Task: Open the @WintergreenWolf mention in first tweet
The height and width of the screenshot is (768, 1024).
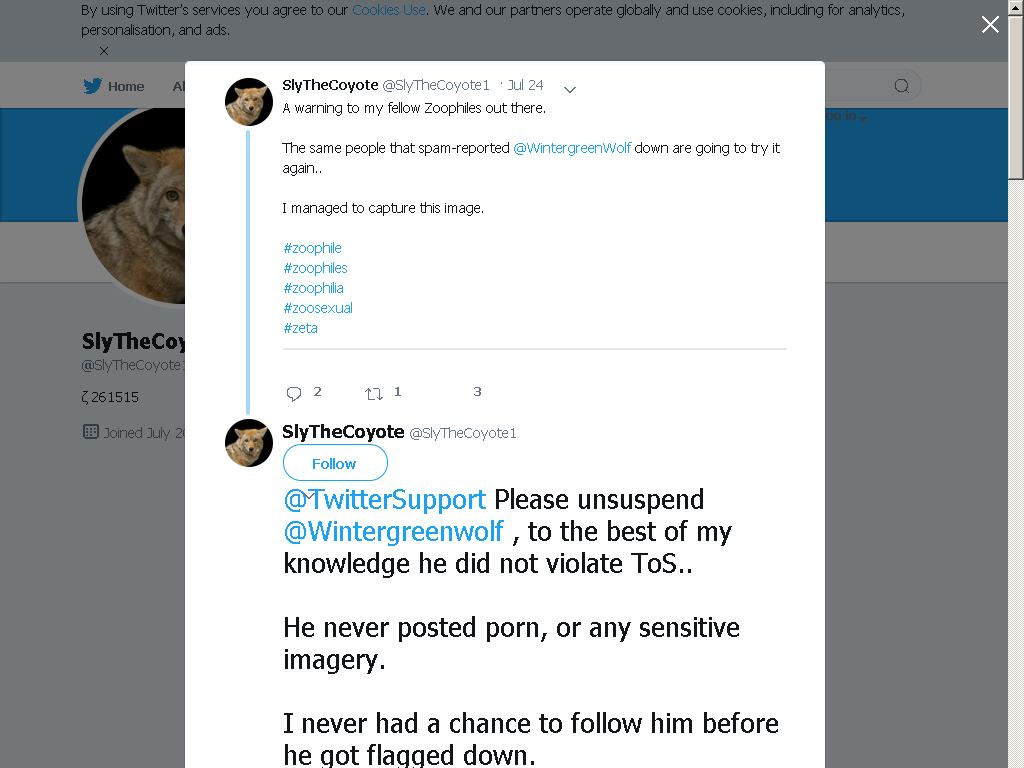Action: coord(572,148)
